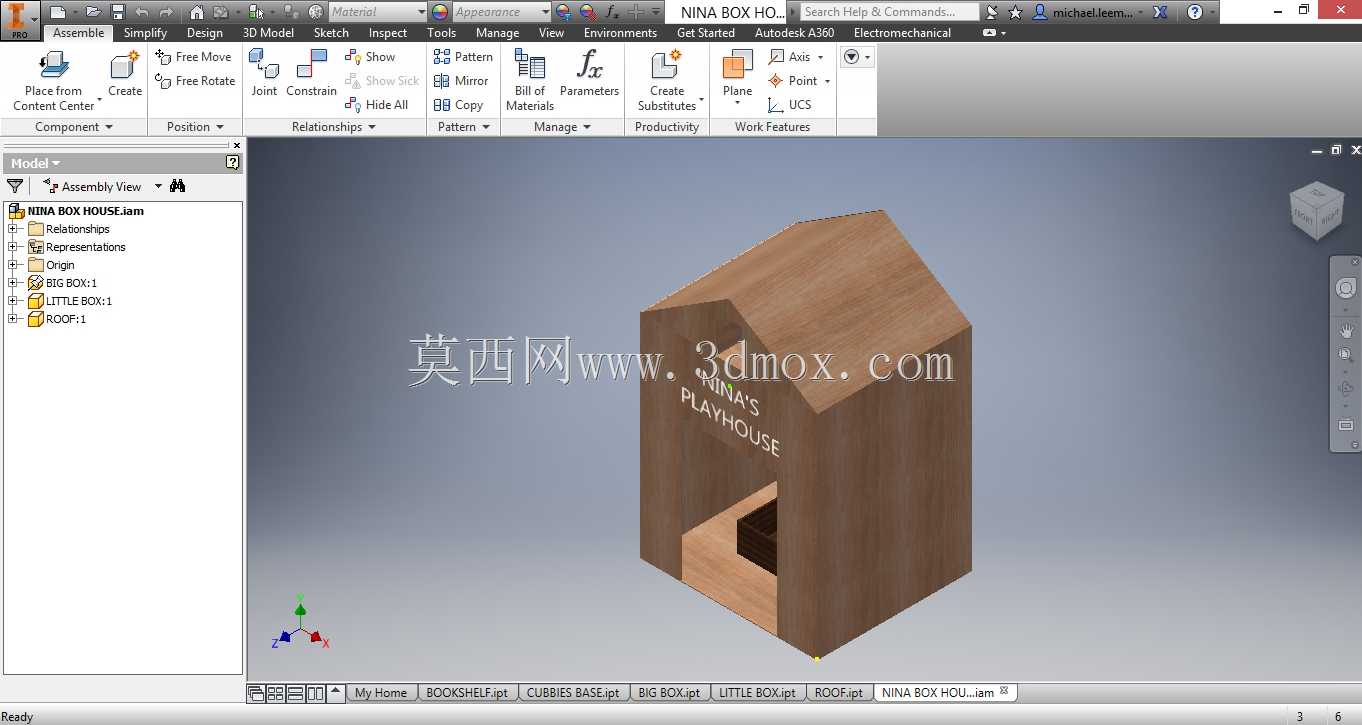Click the ViewCube in the viewport

pos(1316,210)
